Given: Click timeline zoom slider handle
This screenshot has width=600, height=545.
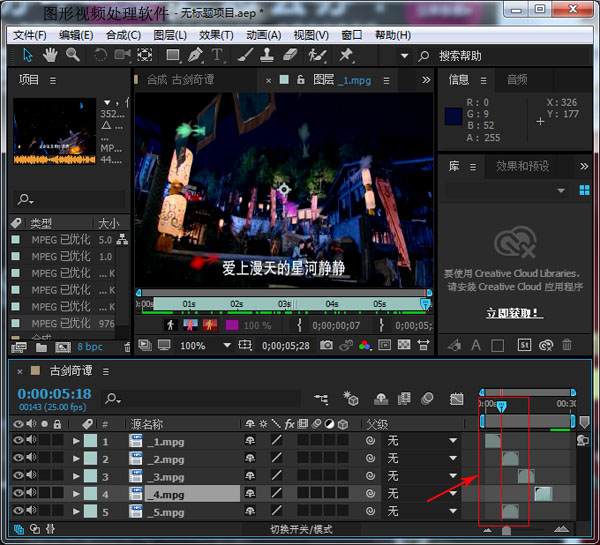Looking at the screenshot, I should (506, 530).
